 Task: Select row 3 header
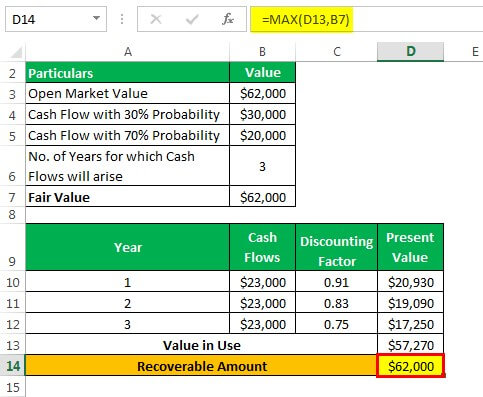point(12,94)
